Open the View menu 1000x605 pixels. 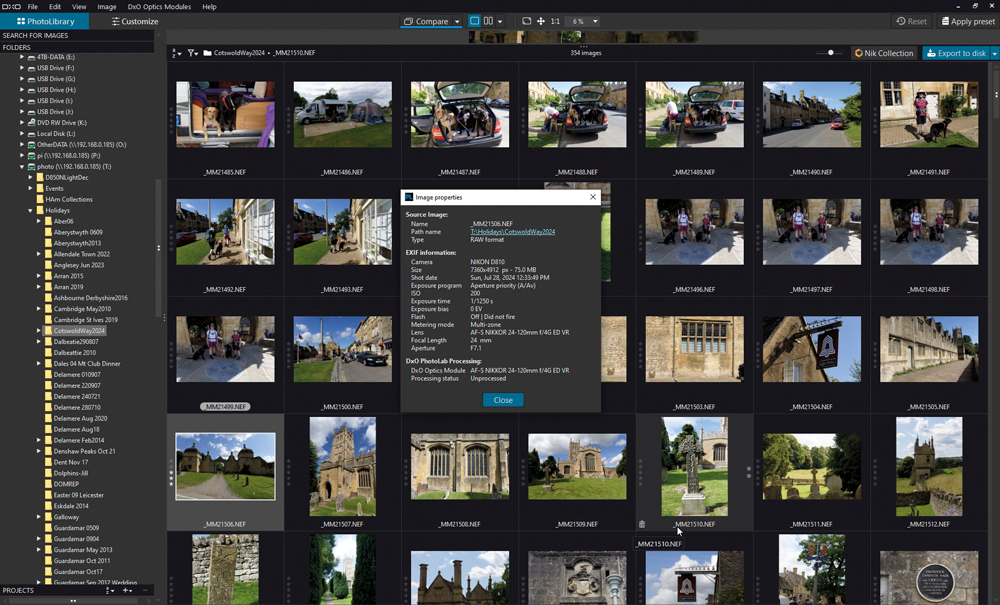pos(79,6)
